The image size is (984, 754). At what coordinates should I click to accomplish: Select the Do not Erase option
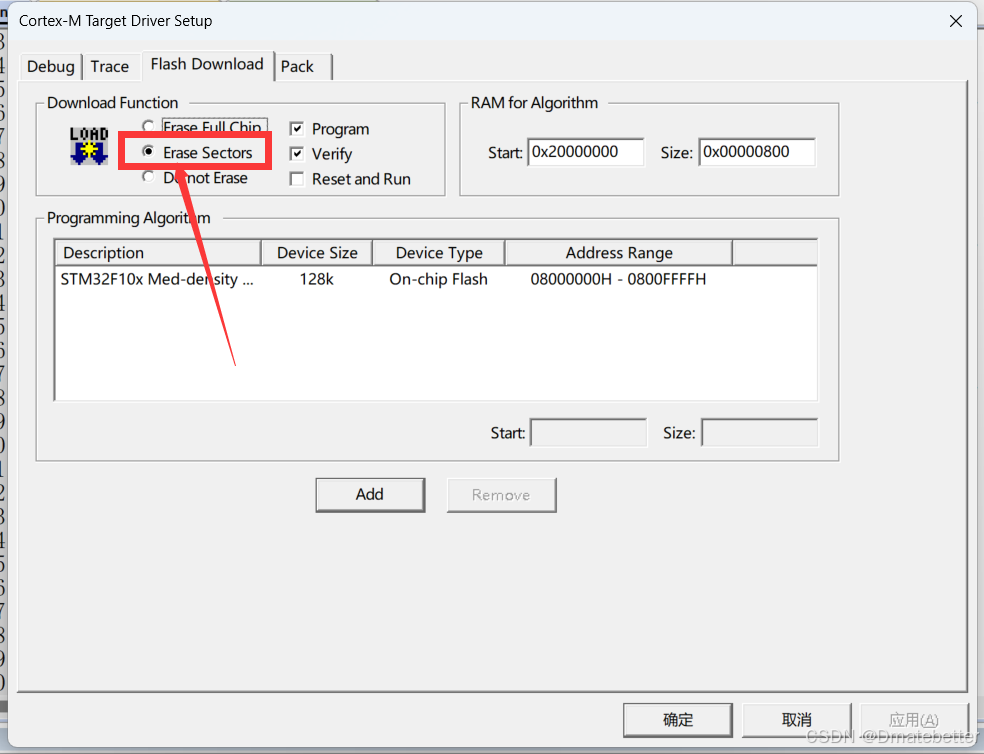pos(148,177)
